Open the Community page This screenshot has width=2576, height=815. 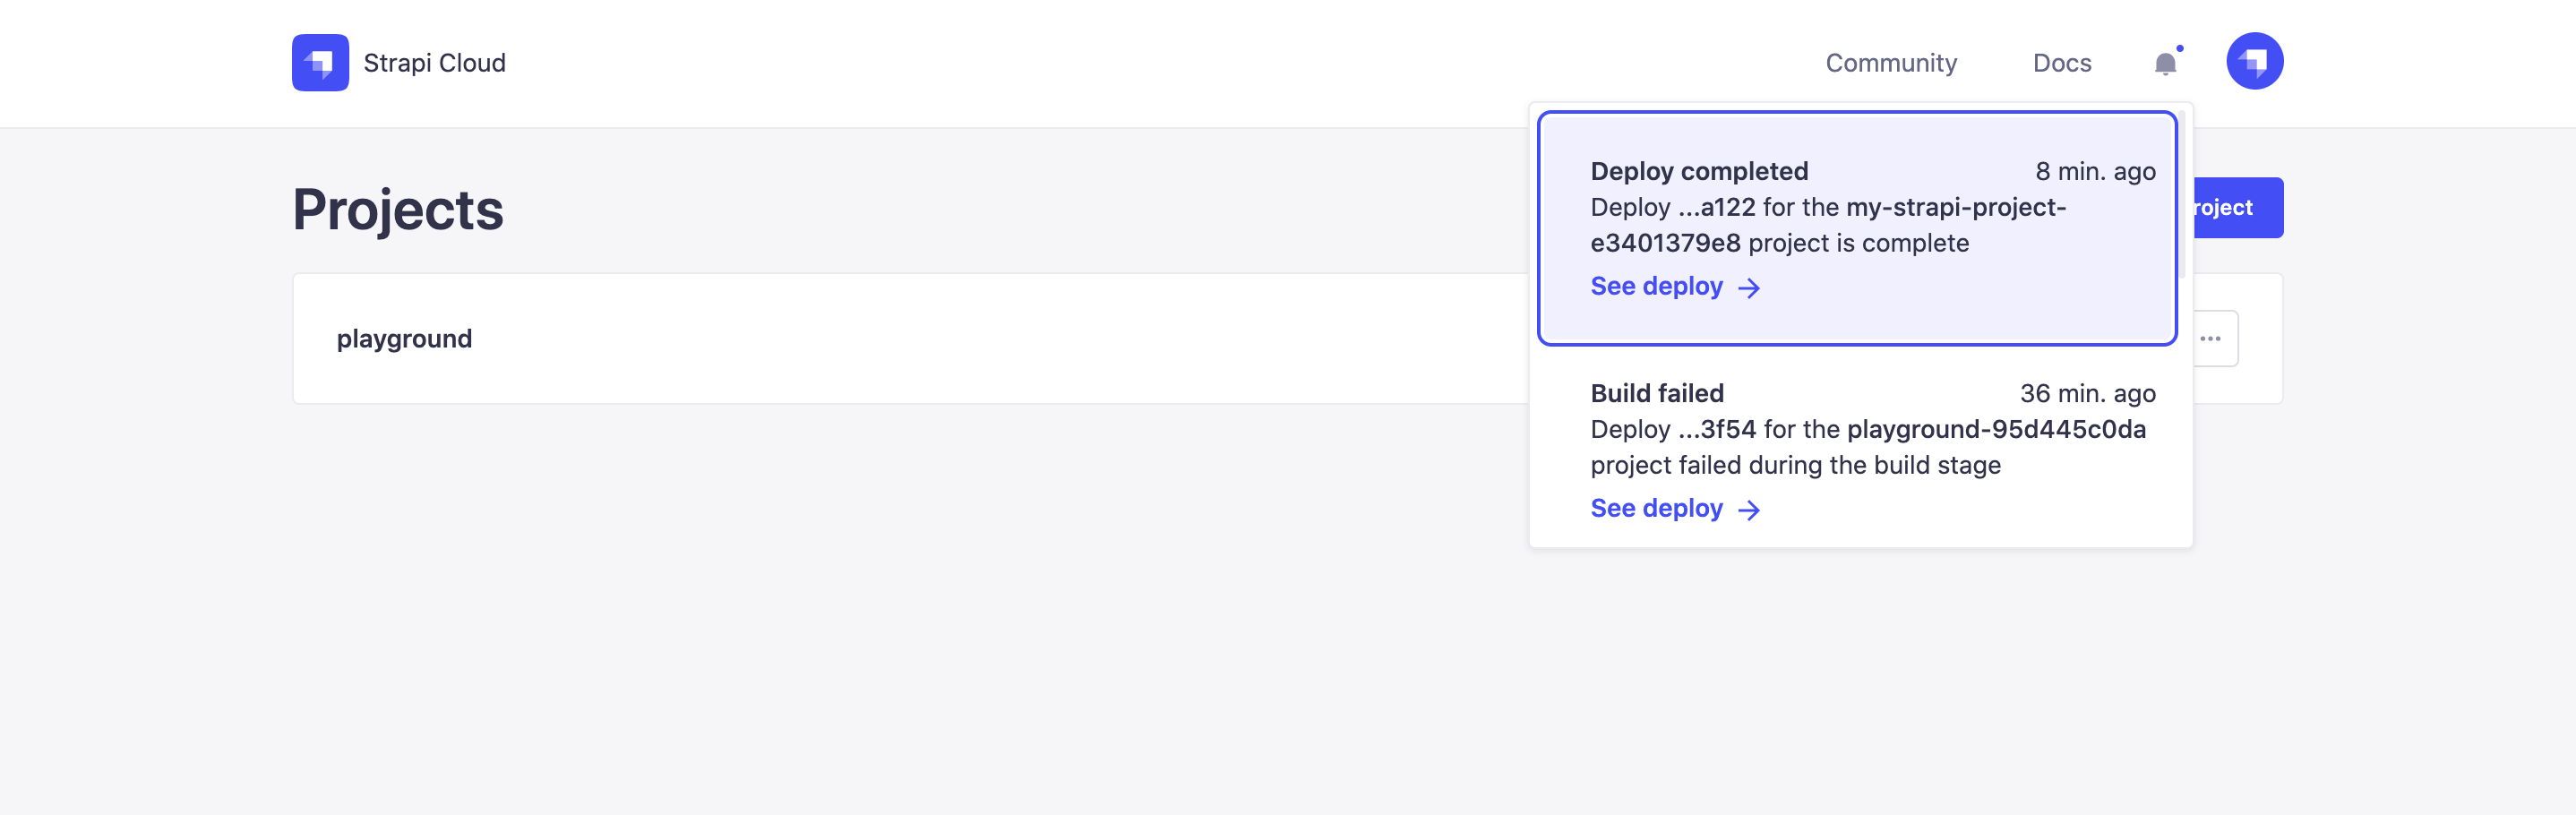tap(1891, 63)
